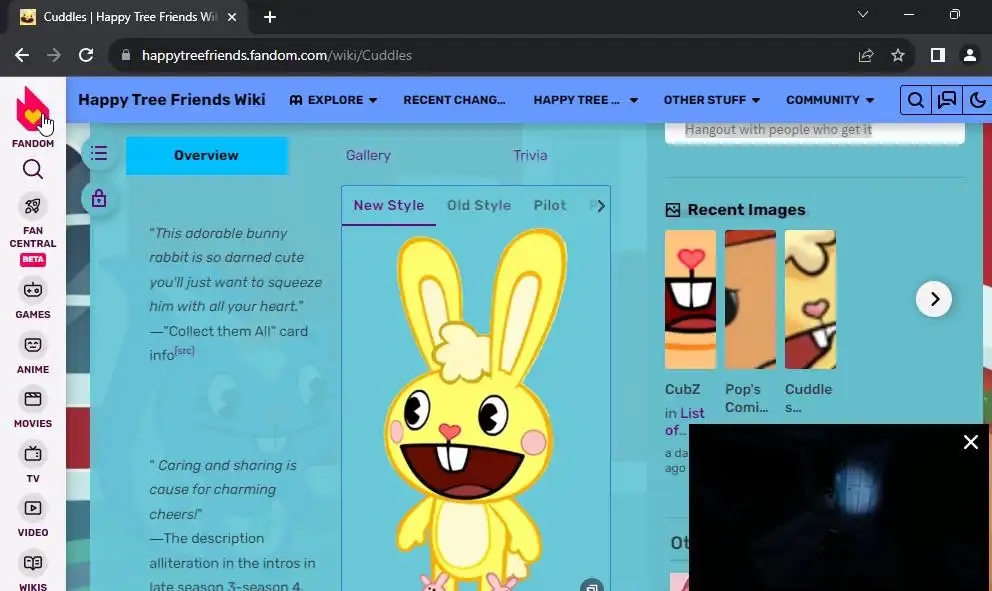Advance the Recent Images carousel

(x=934, y=299)
